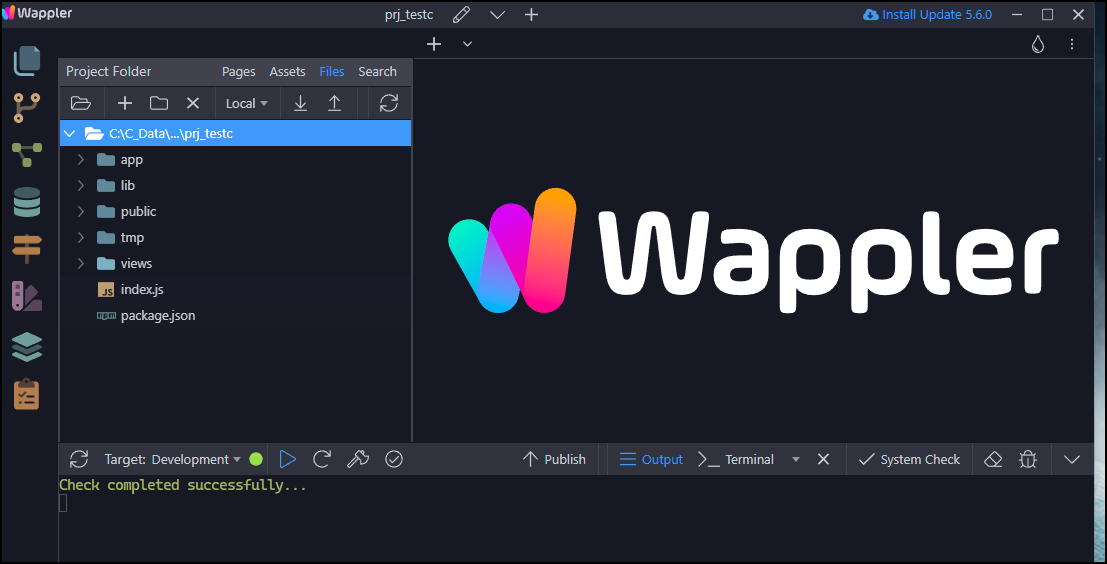
Task: Restart the server with reload icon
Action: (x=322, y=460)
